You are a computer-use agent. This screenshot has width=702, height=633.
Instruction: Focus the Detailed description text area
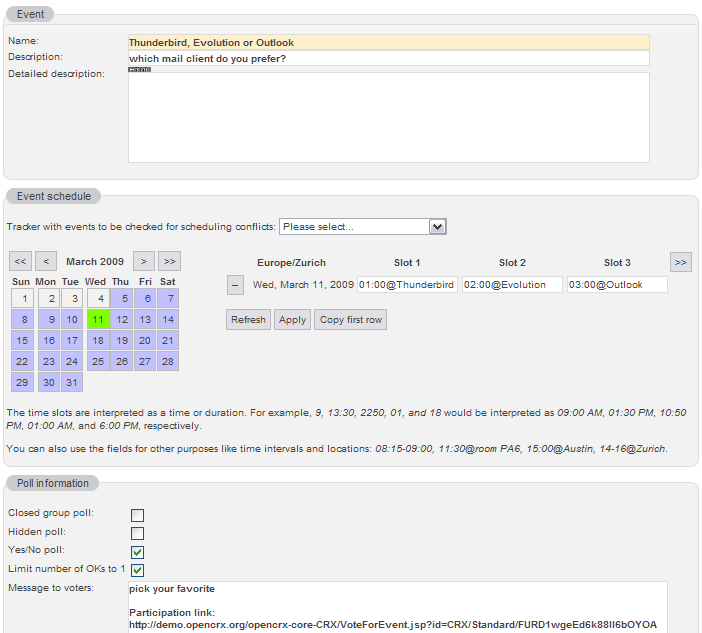389,117
